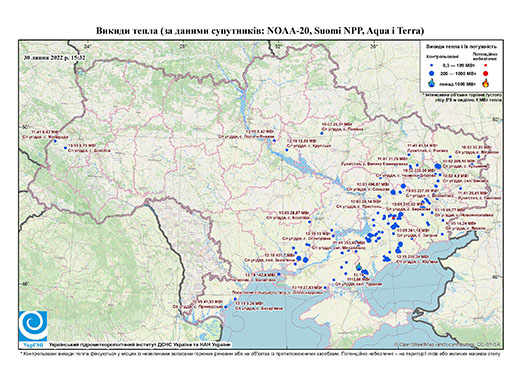
Task: Click the small red dot legend symbol
Action: 485,66
